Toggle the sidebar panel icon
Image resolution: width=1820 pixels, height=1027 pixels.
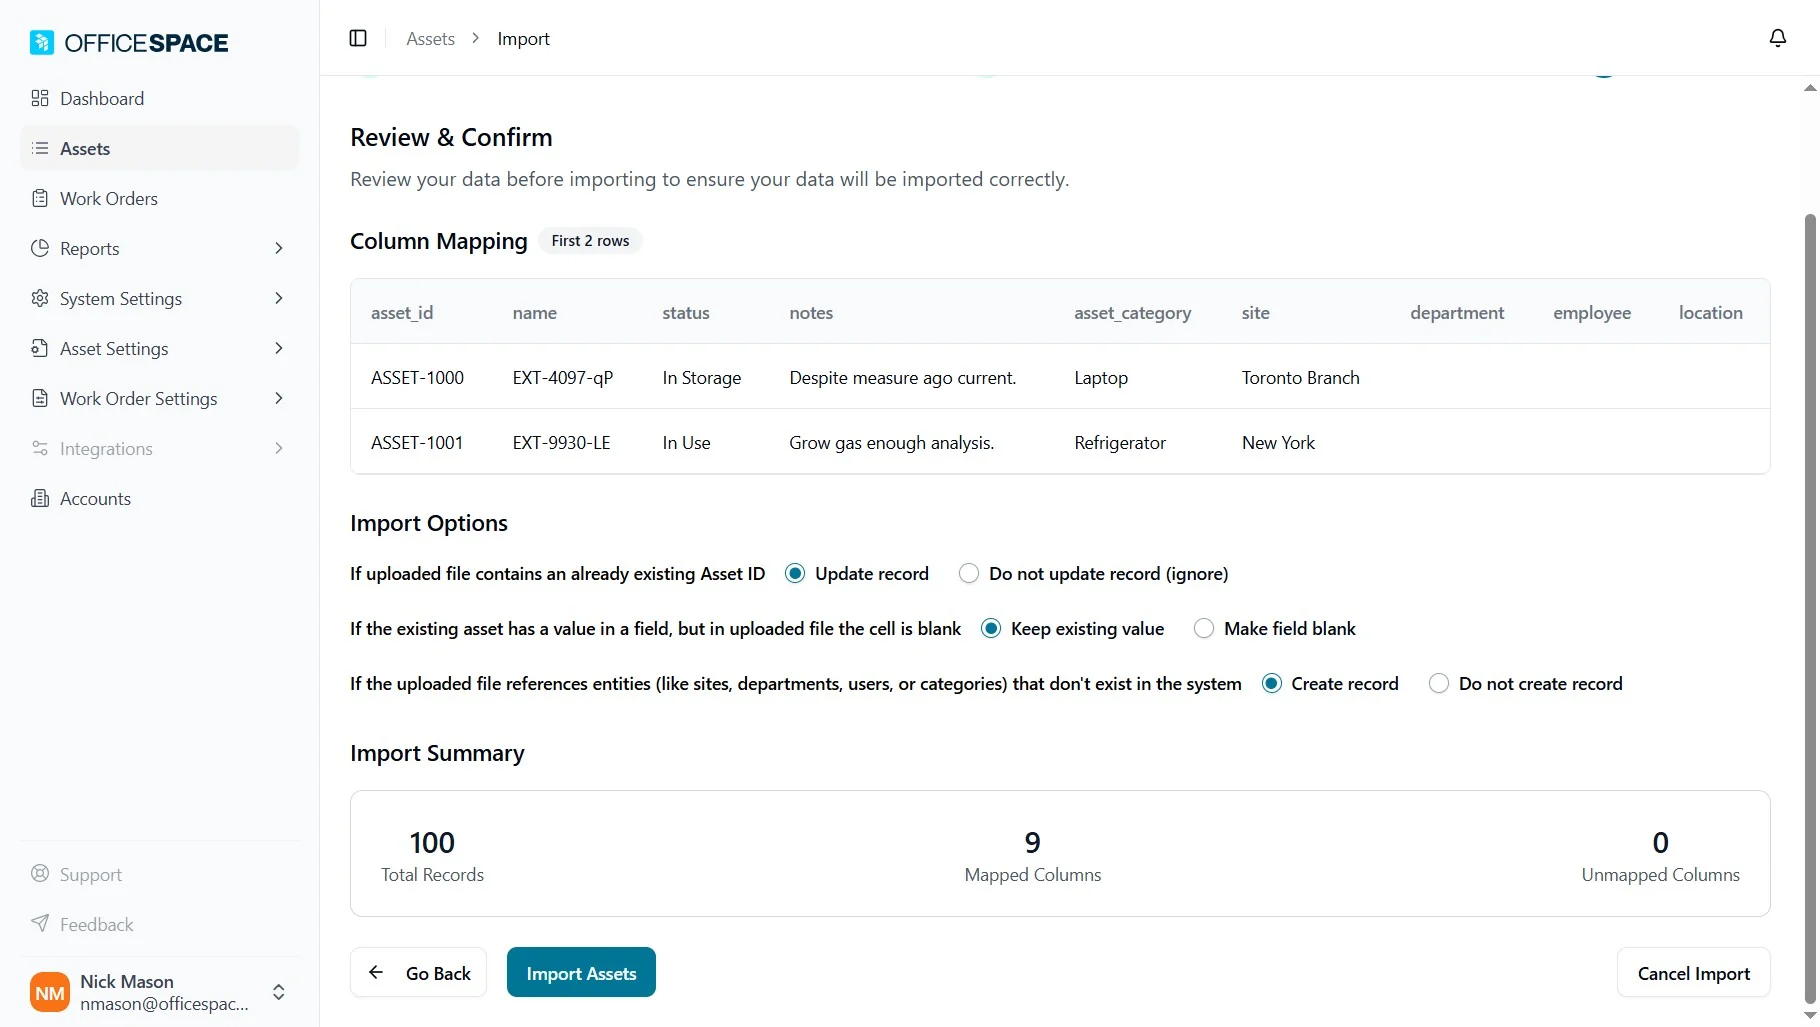point(358,38)
